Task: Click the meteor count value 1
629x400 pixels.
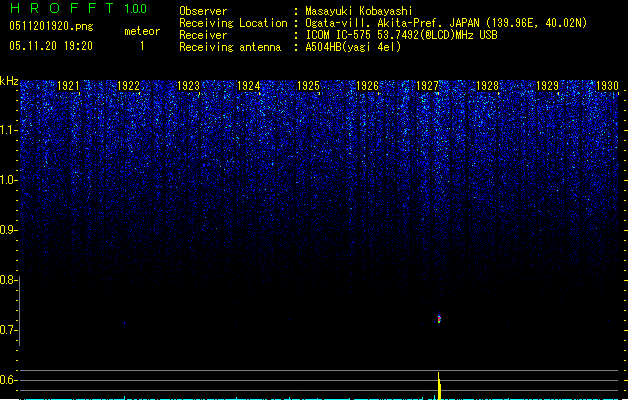Action: click(x=142, y=46)
